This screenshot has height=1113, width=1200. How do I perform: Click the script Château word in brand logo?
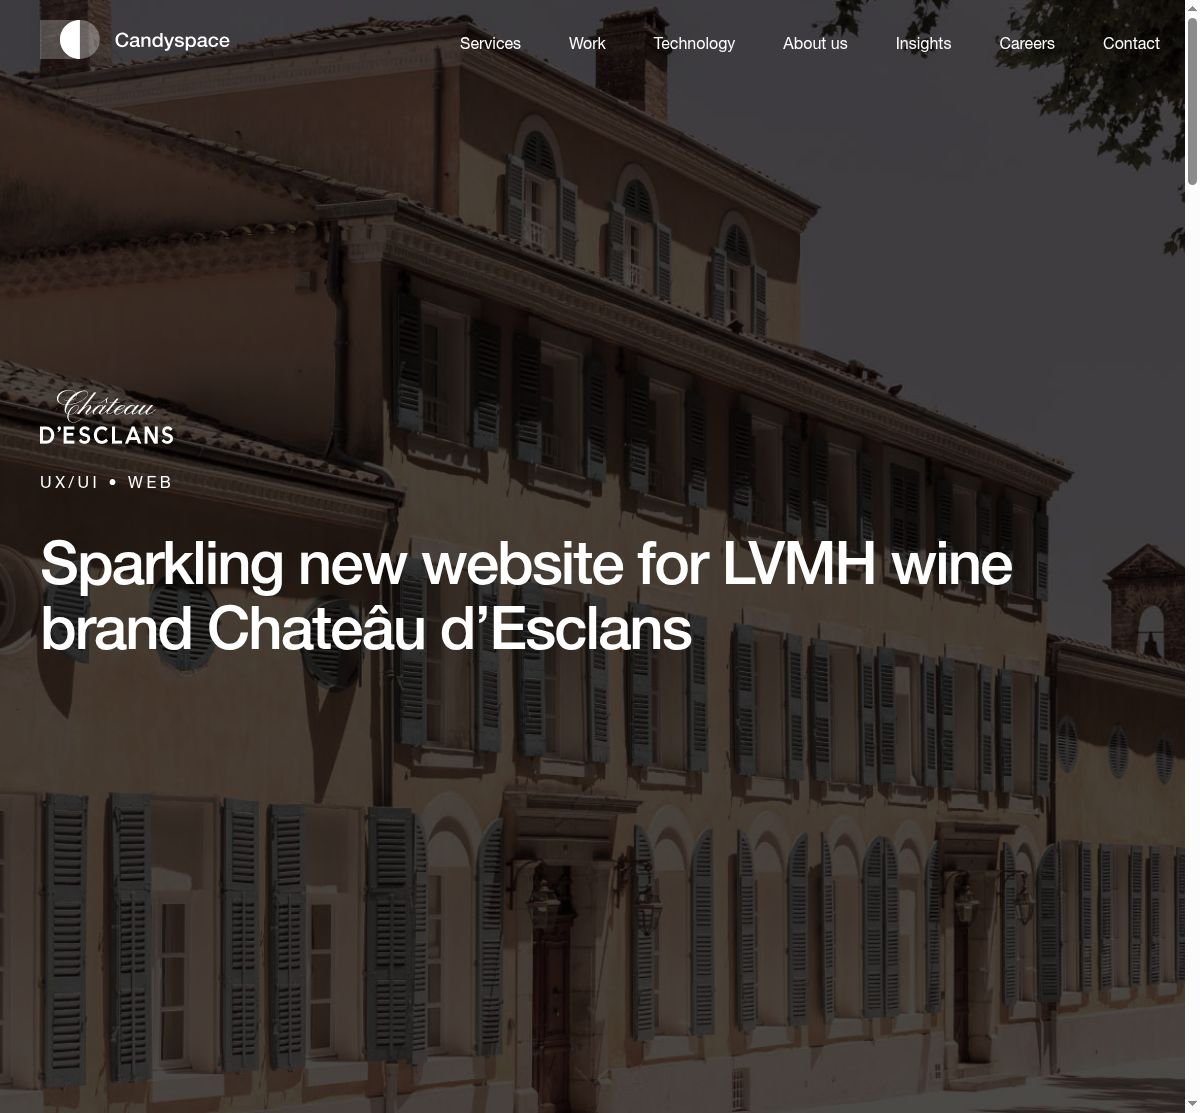click(107, 406)
